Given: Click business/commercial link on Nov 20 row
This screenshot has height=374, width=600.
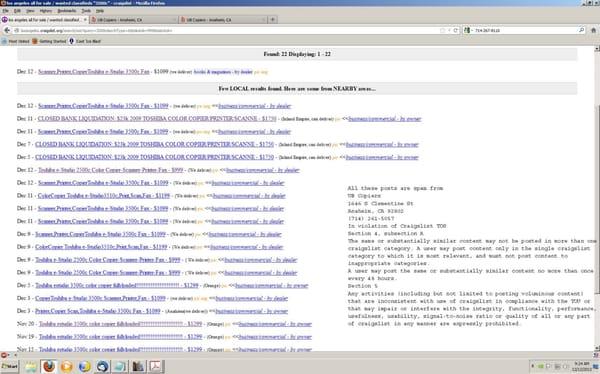Looking at the screenshot, I should tap(275, 324).
